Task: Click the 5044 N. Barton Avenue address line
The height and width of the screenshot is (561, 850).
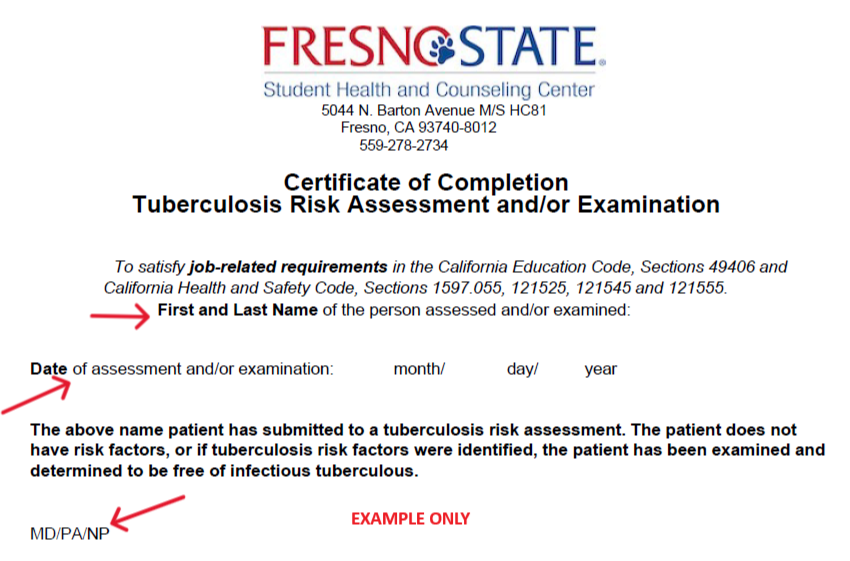Action: (x=434, y=111)
